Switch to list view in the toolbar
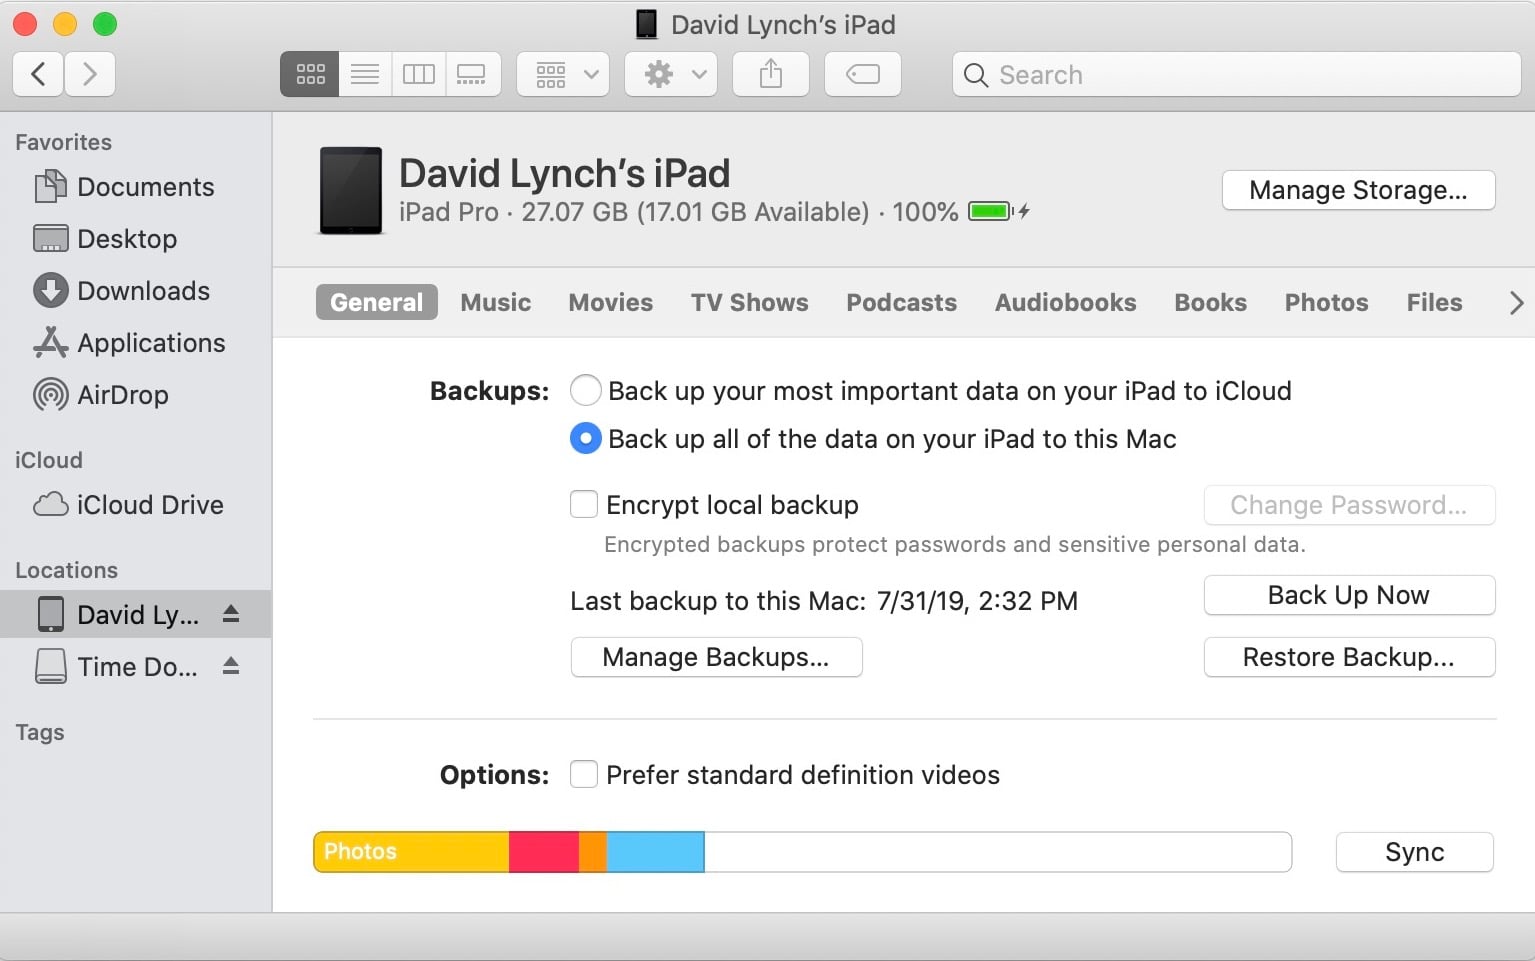 [364, 73]
